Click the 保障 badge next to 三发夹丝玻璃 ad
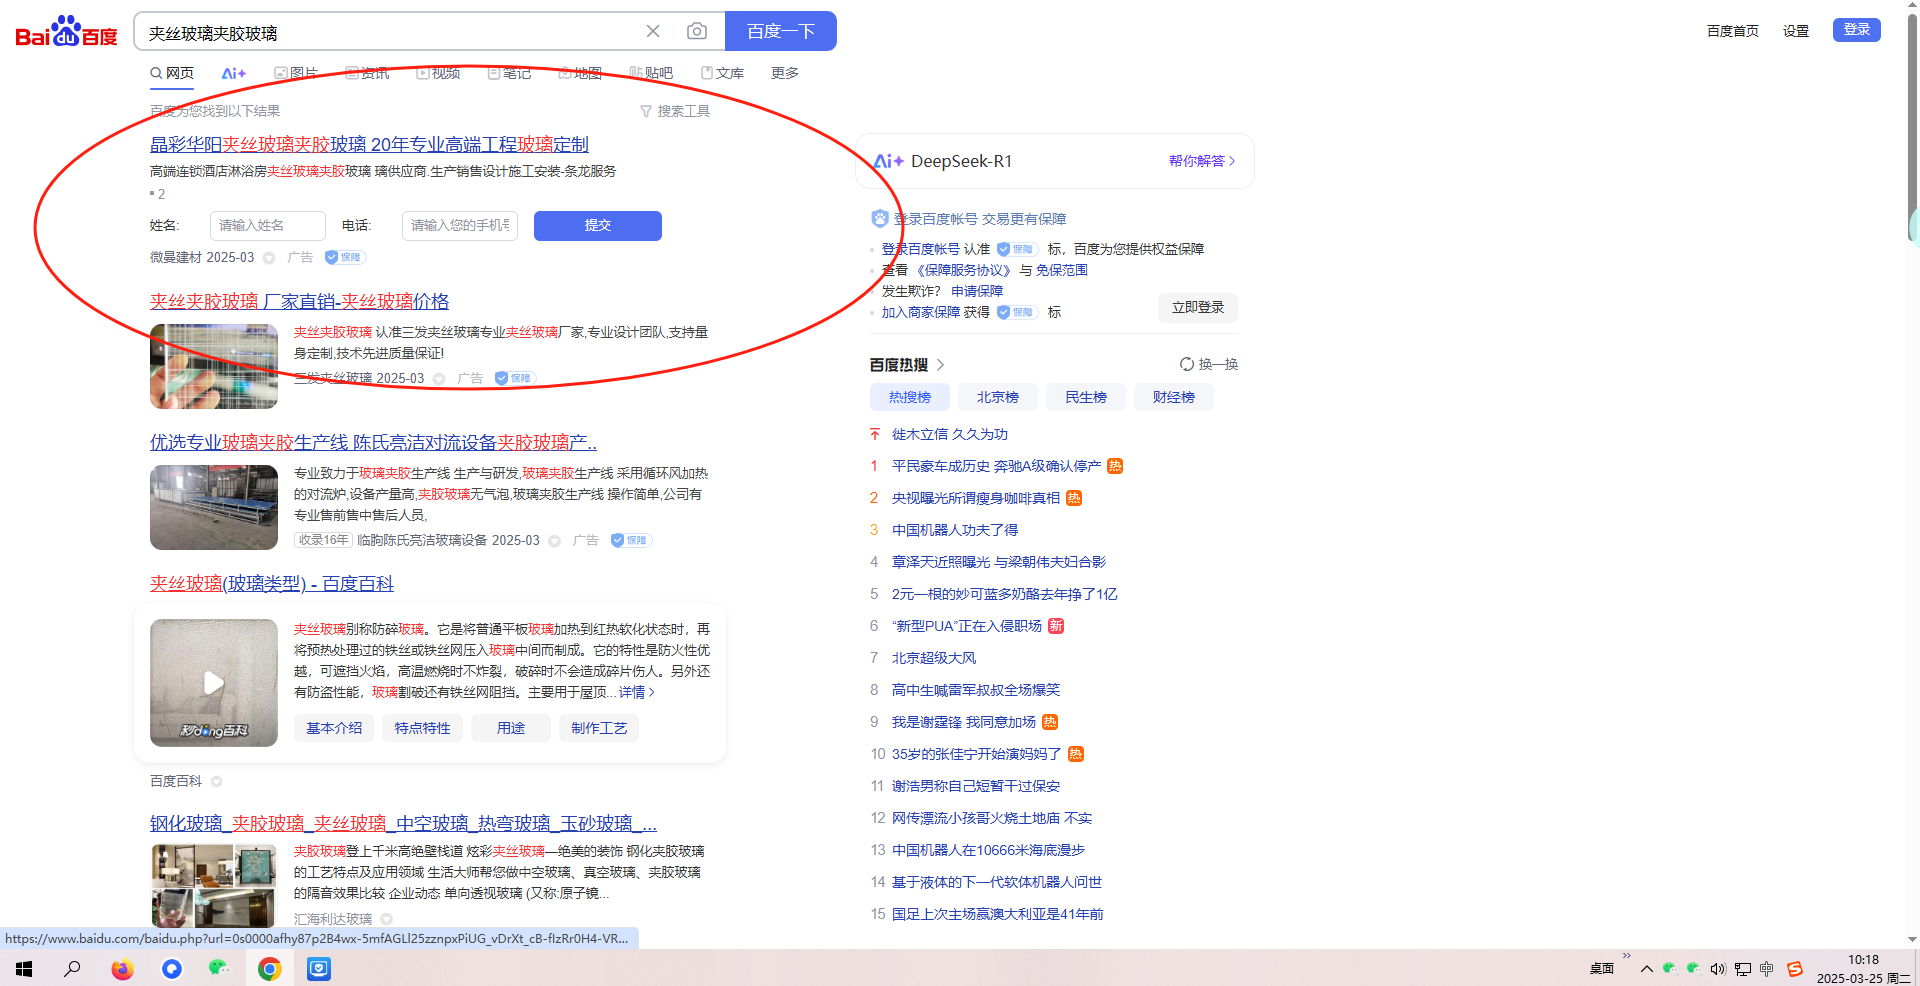Screen dimensions: 1920x986 click(516, 378)
